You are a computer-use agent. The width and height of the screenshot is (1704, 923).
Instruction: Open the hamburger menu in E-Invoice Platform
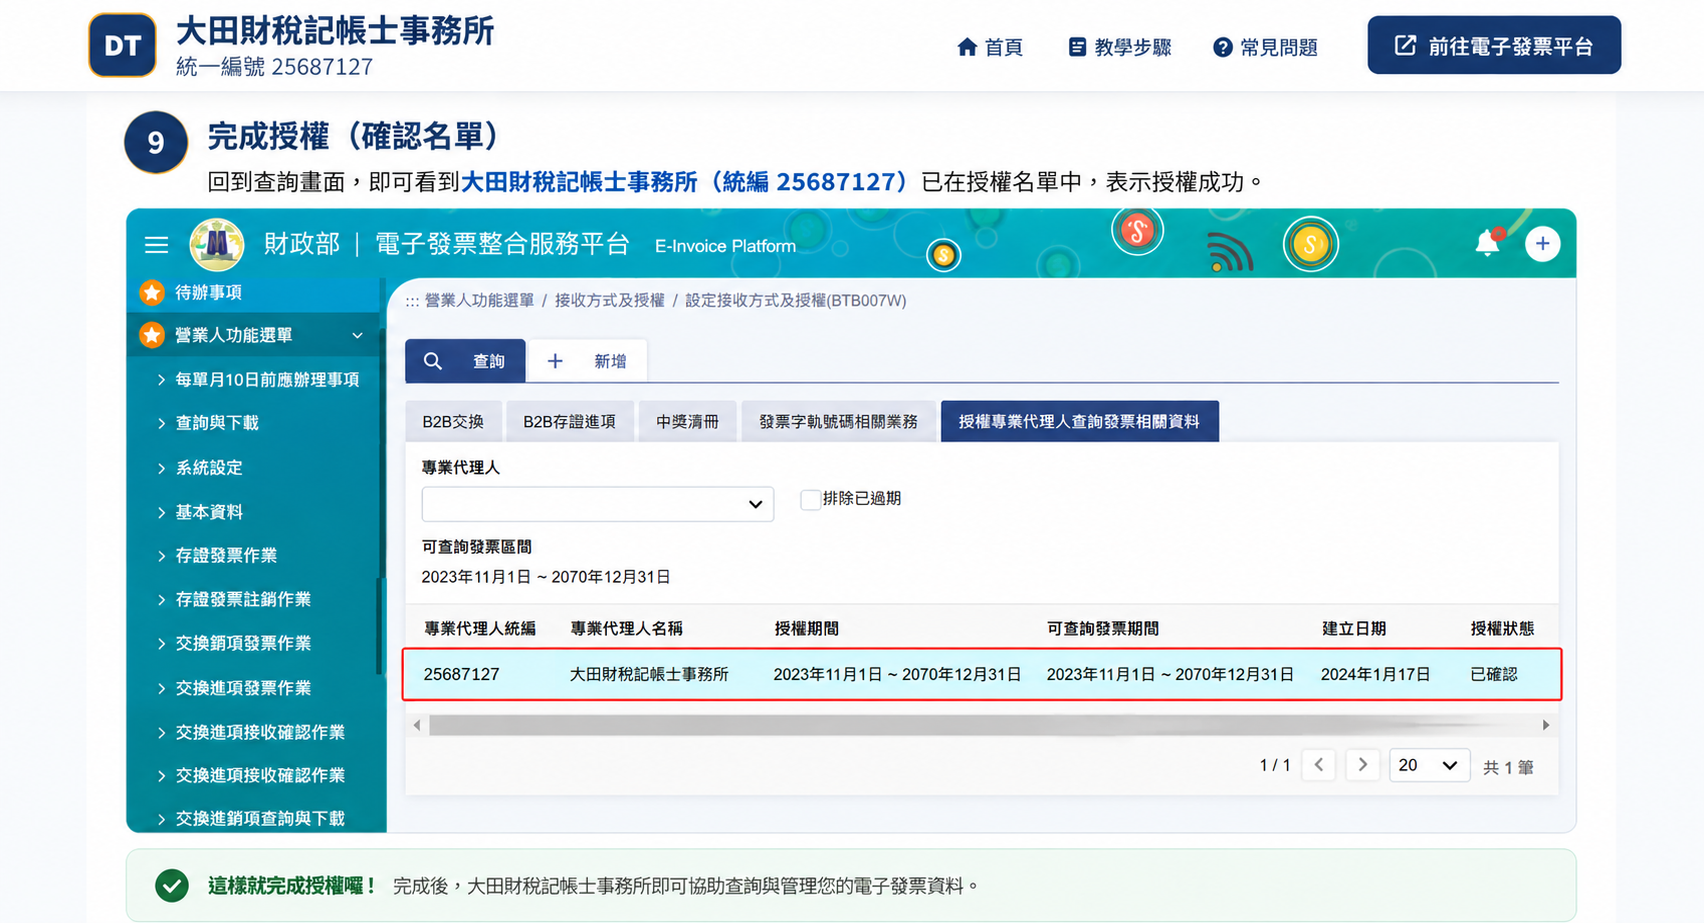tap(156, 245)
